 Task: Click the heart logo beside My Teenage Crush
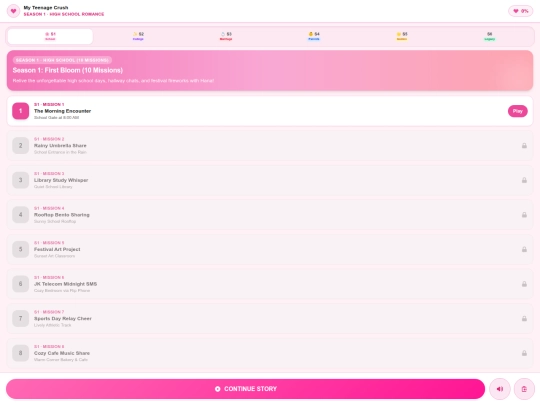tap(13, 11)
